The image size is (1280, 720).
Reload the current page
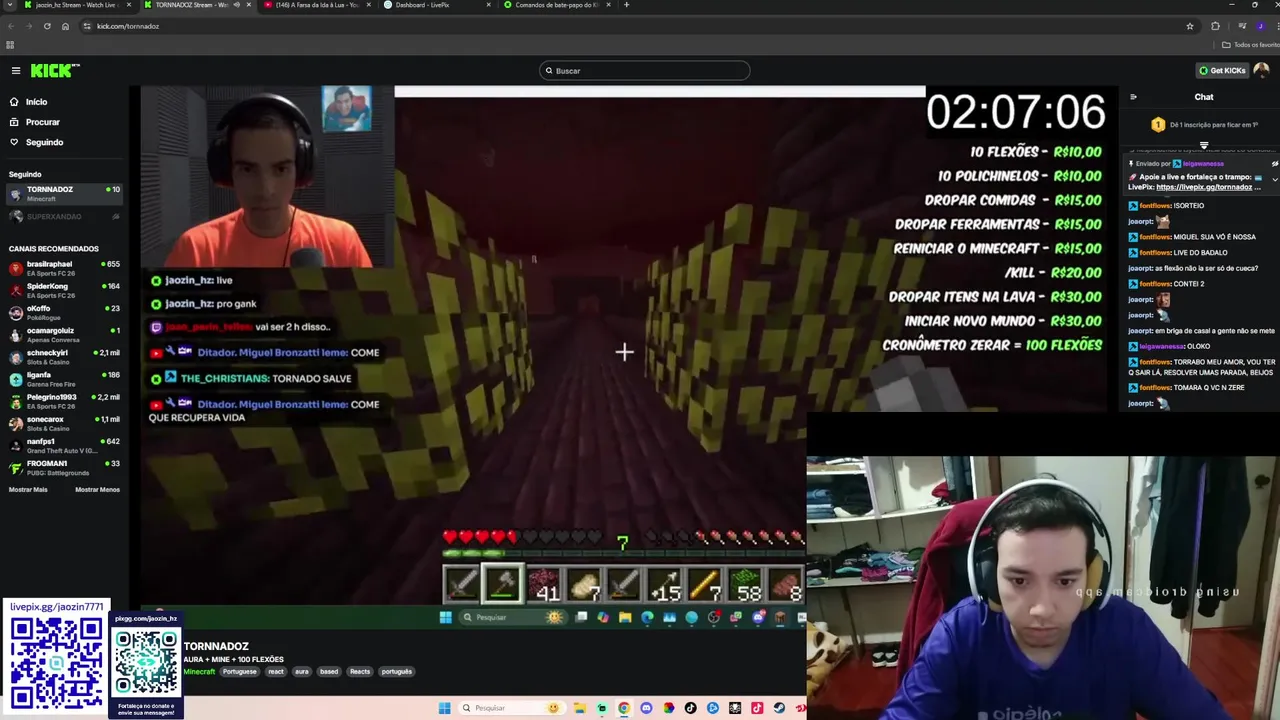(47, 26)
